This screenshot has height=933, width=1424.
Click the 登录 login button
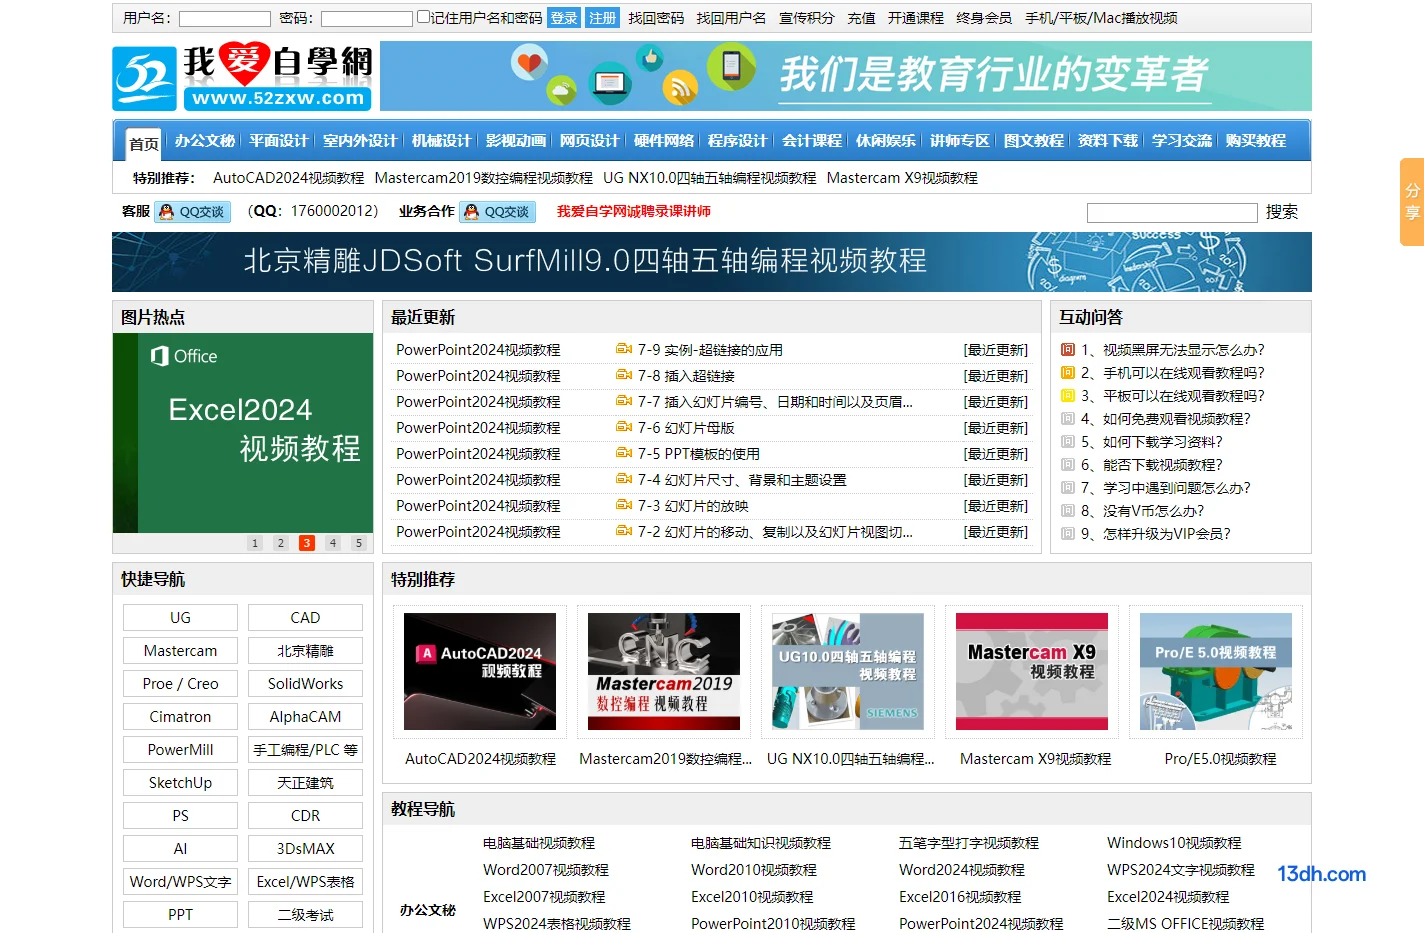click(564, 18)
